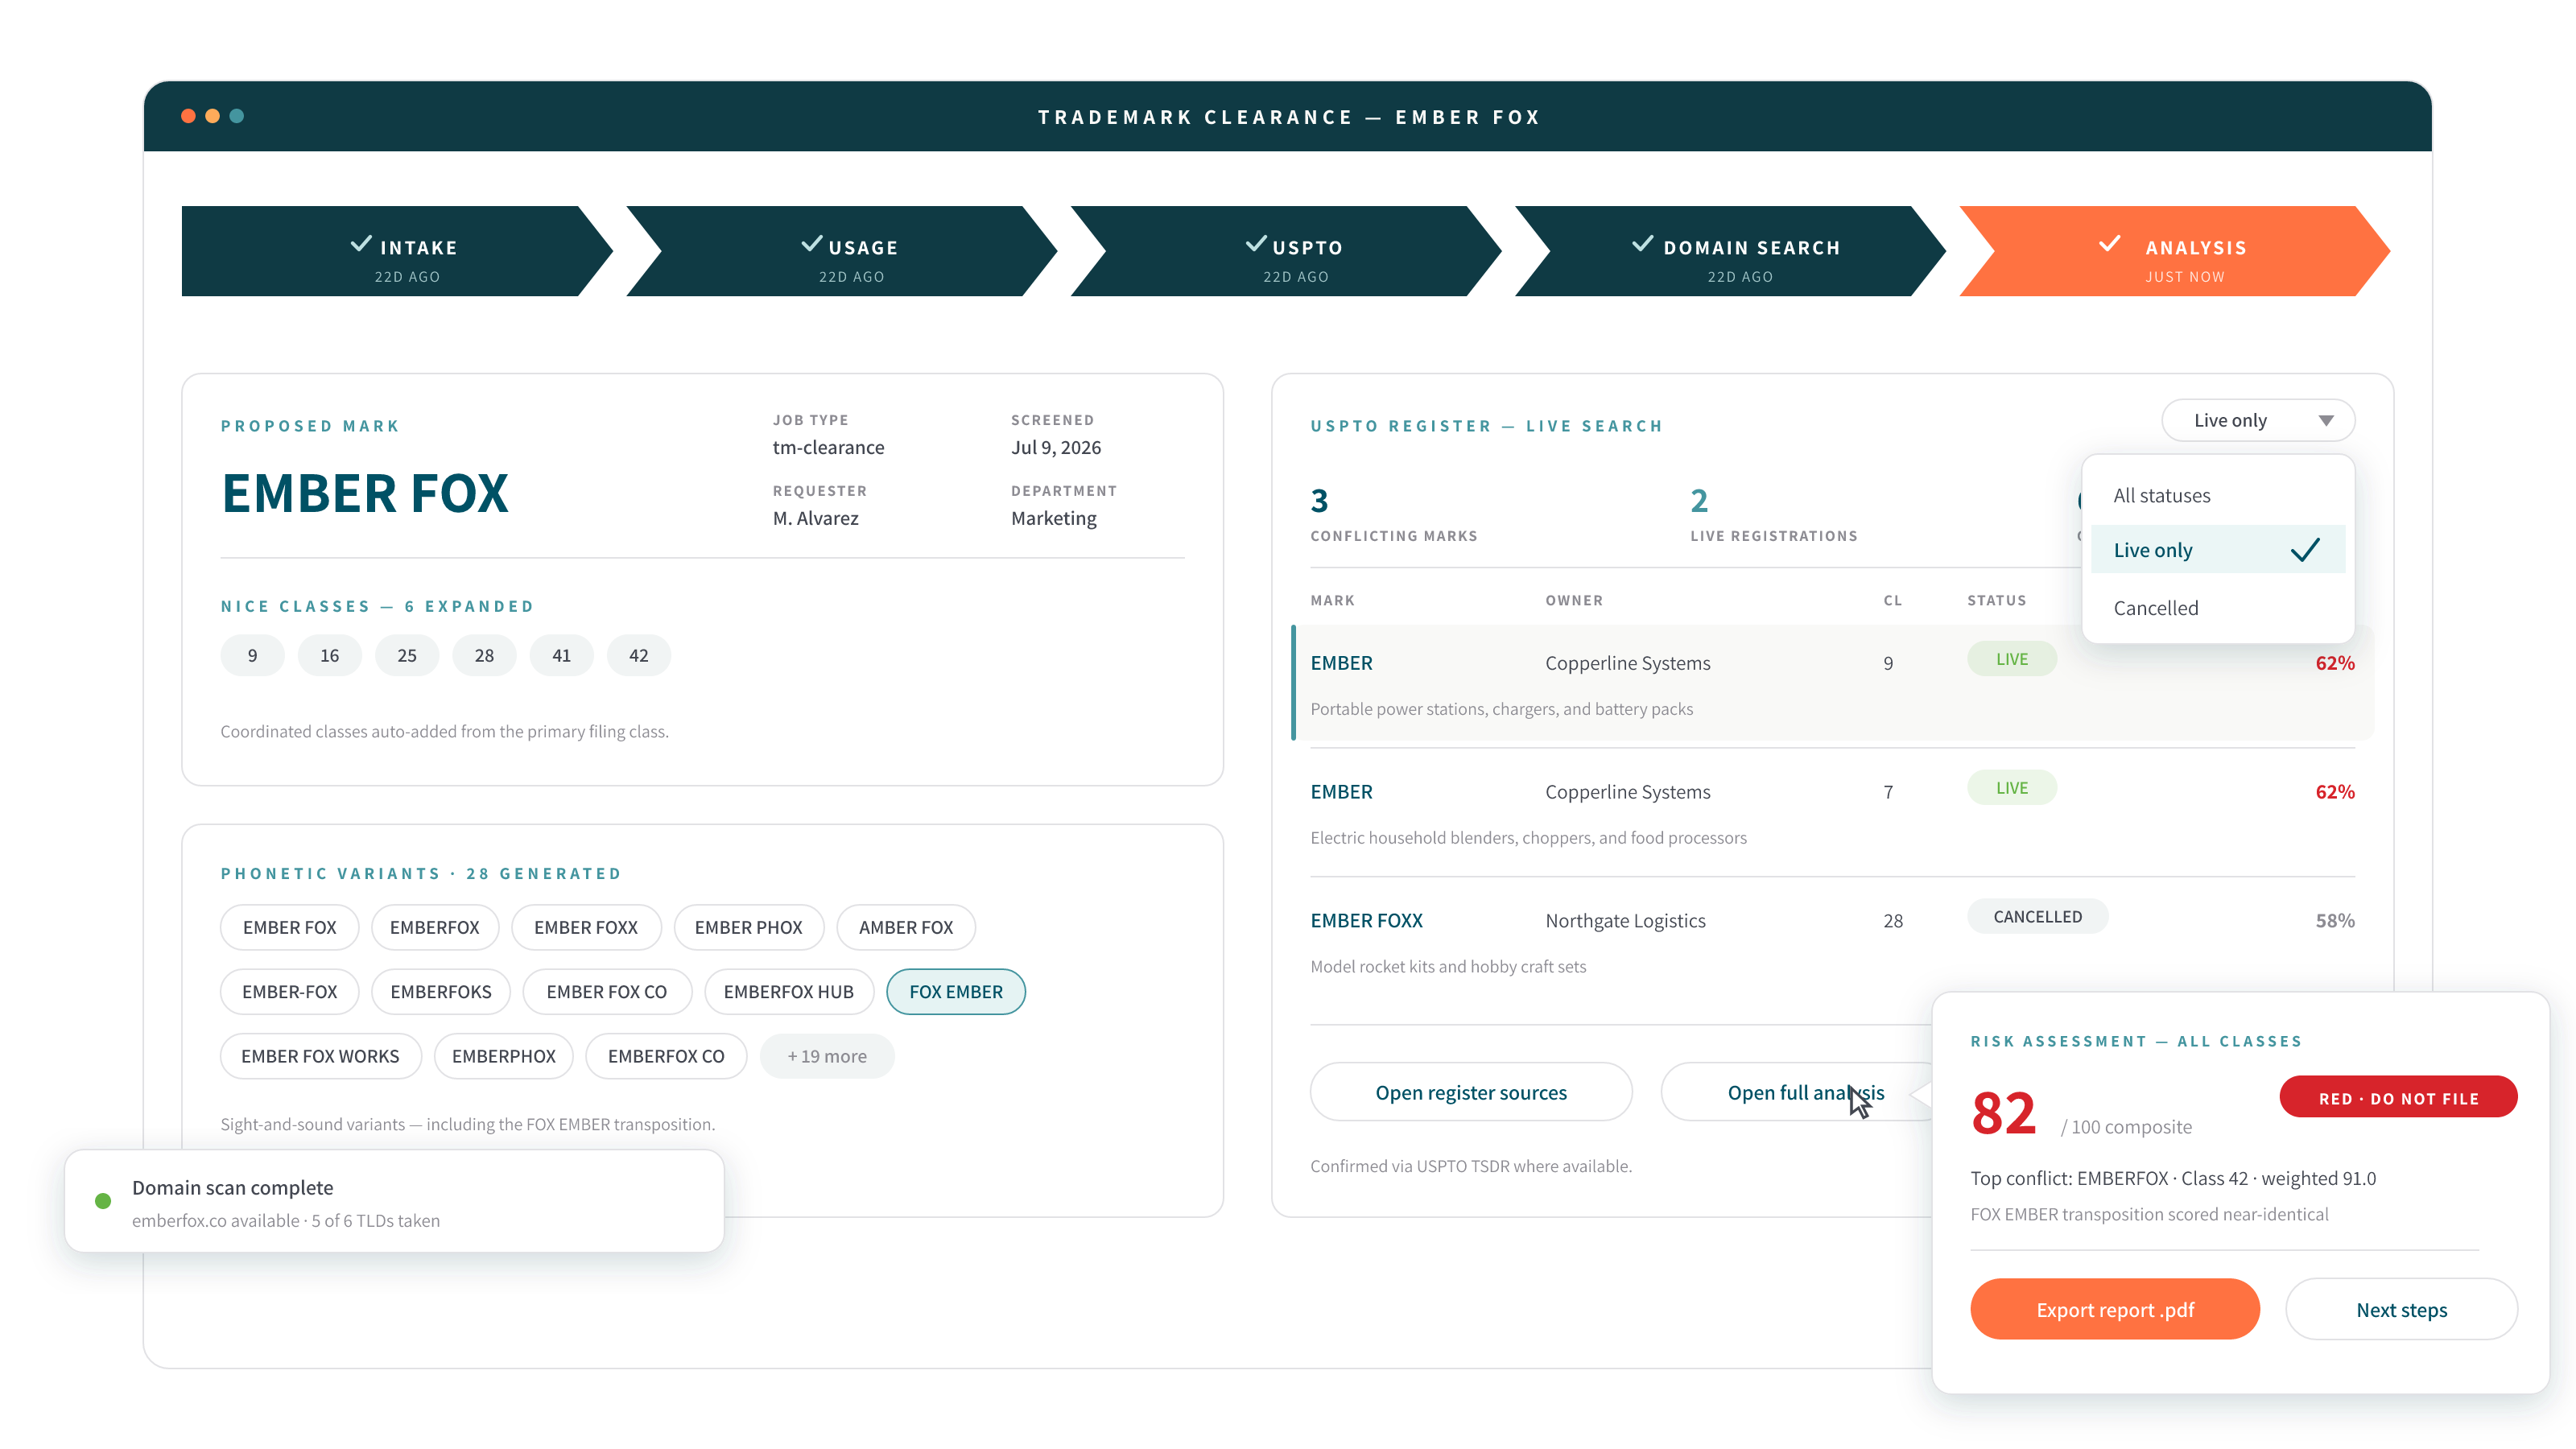
Task: Toggle the FOX EMBER variant chip
Action: (956, 991)
